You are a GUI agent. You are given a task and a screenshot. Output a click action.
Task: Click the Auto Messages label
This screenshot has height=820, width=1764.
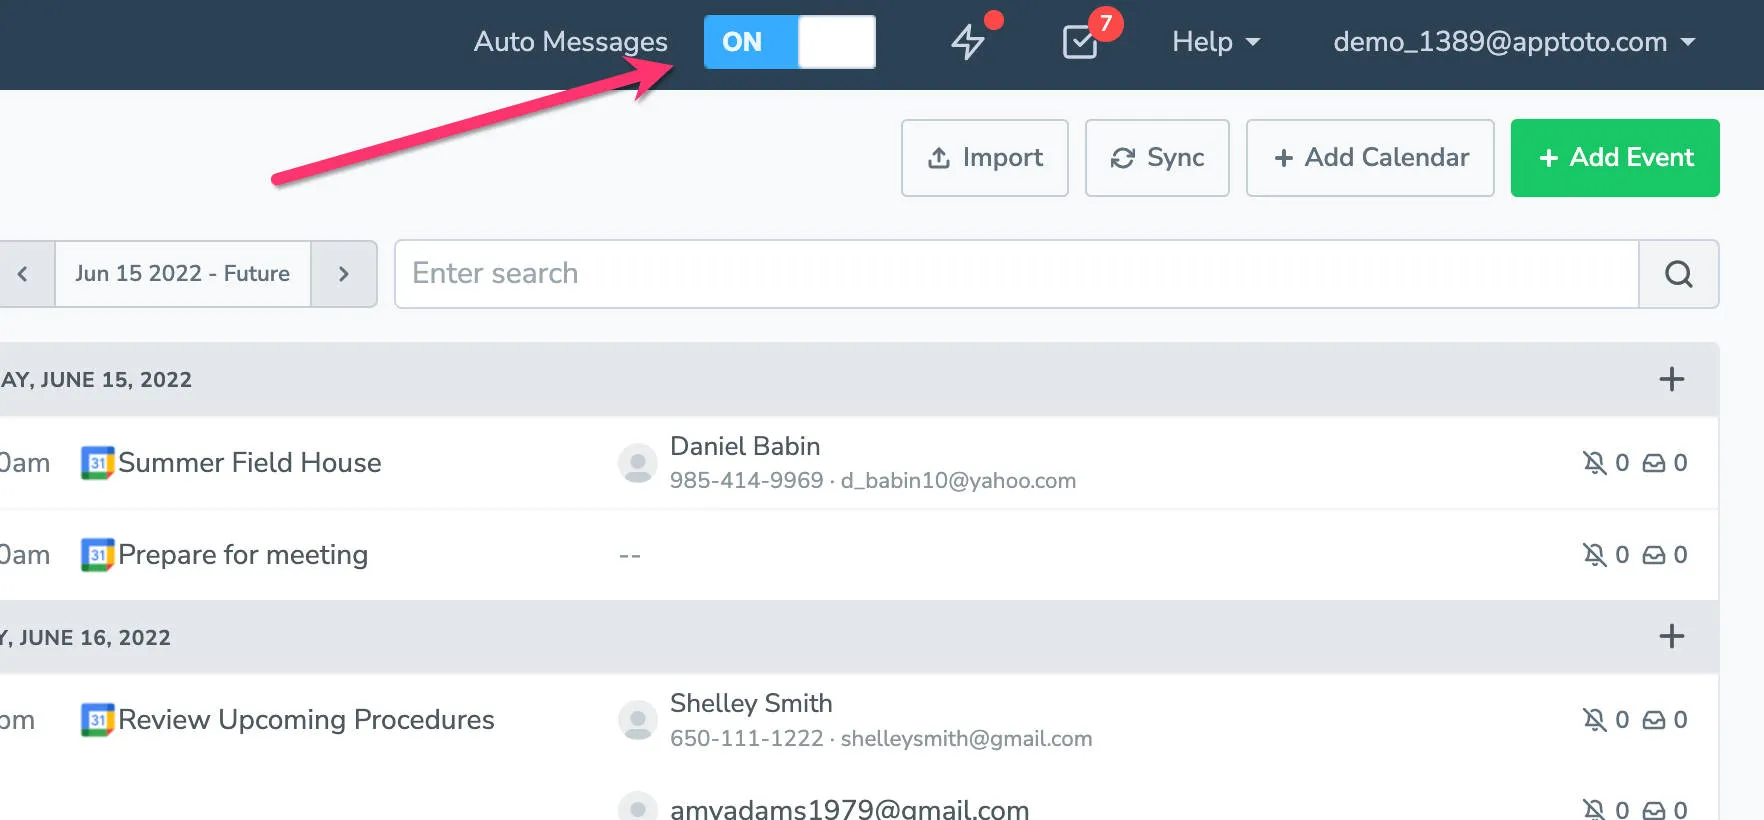pyautogui.click(x=570, y=42)
